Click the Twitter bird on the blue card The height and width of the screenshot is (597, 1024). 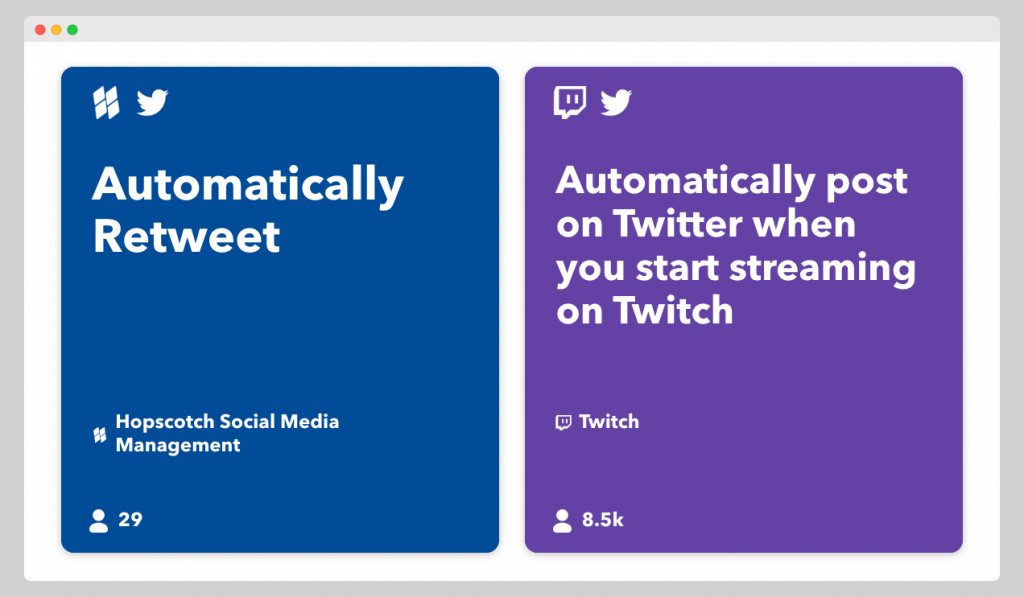pos(152,102)
